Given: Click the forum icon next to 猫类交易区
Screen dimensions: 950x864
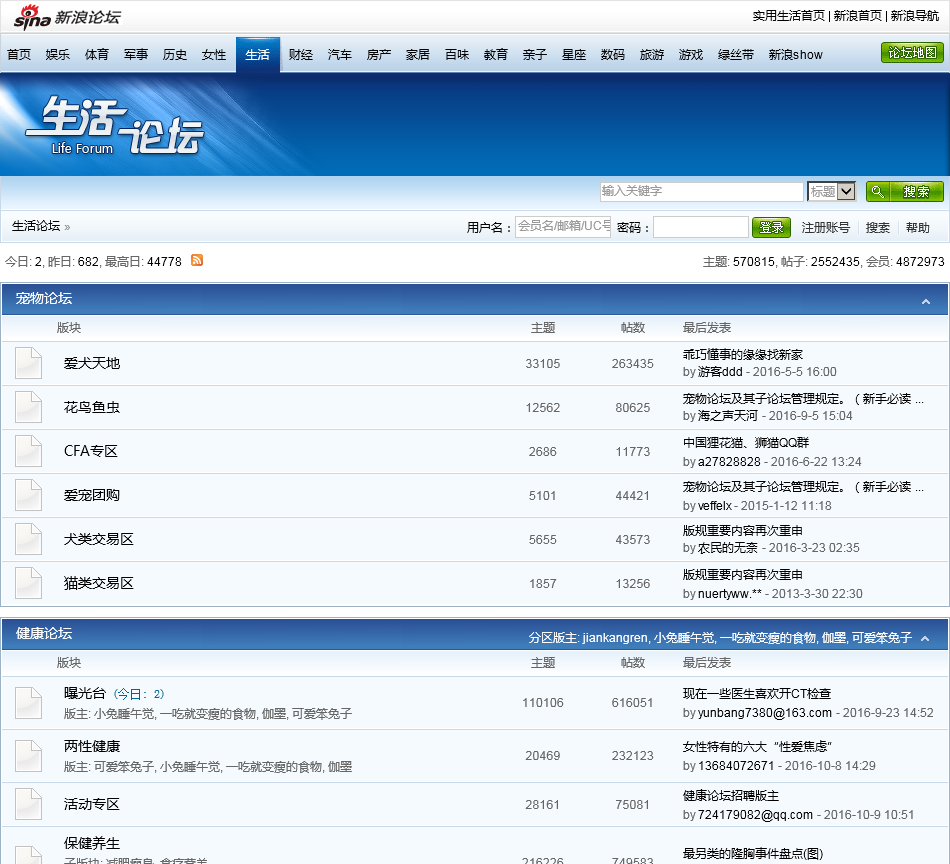Looking at the screenshot, I should click(28, 583).
